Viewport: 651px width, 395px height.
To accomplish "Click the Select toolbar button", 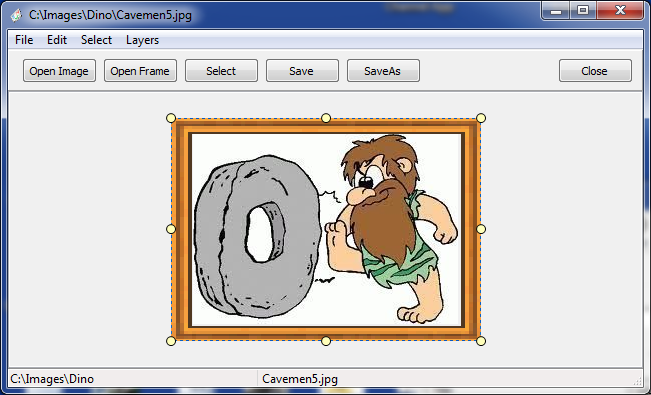I will coord(221,71).
